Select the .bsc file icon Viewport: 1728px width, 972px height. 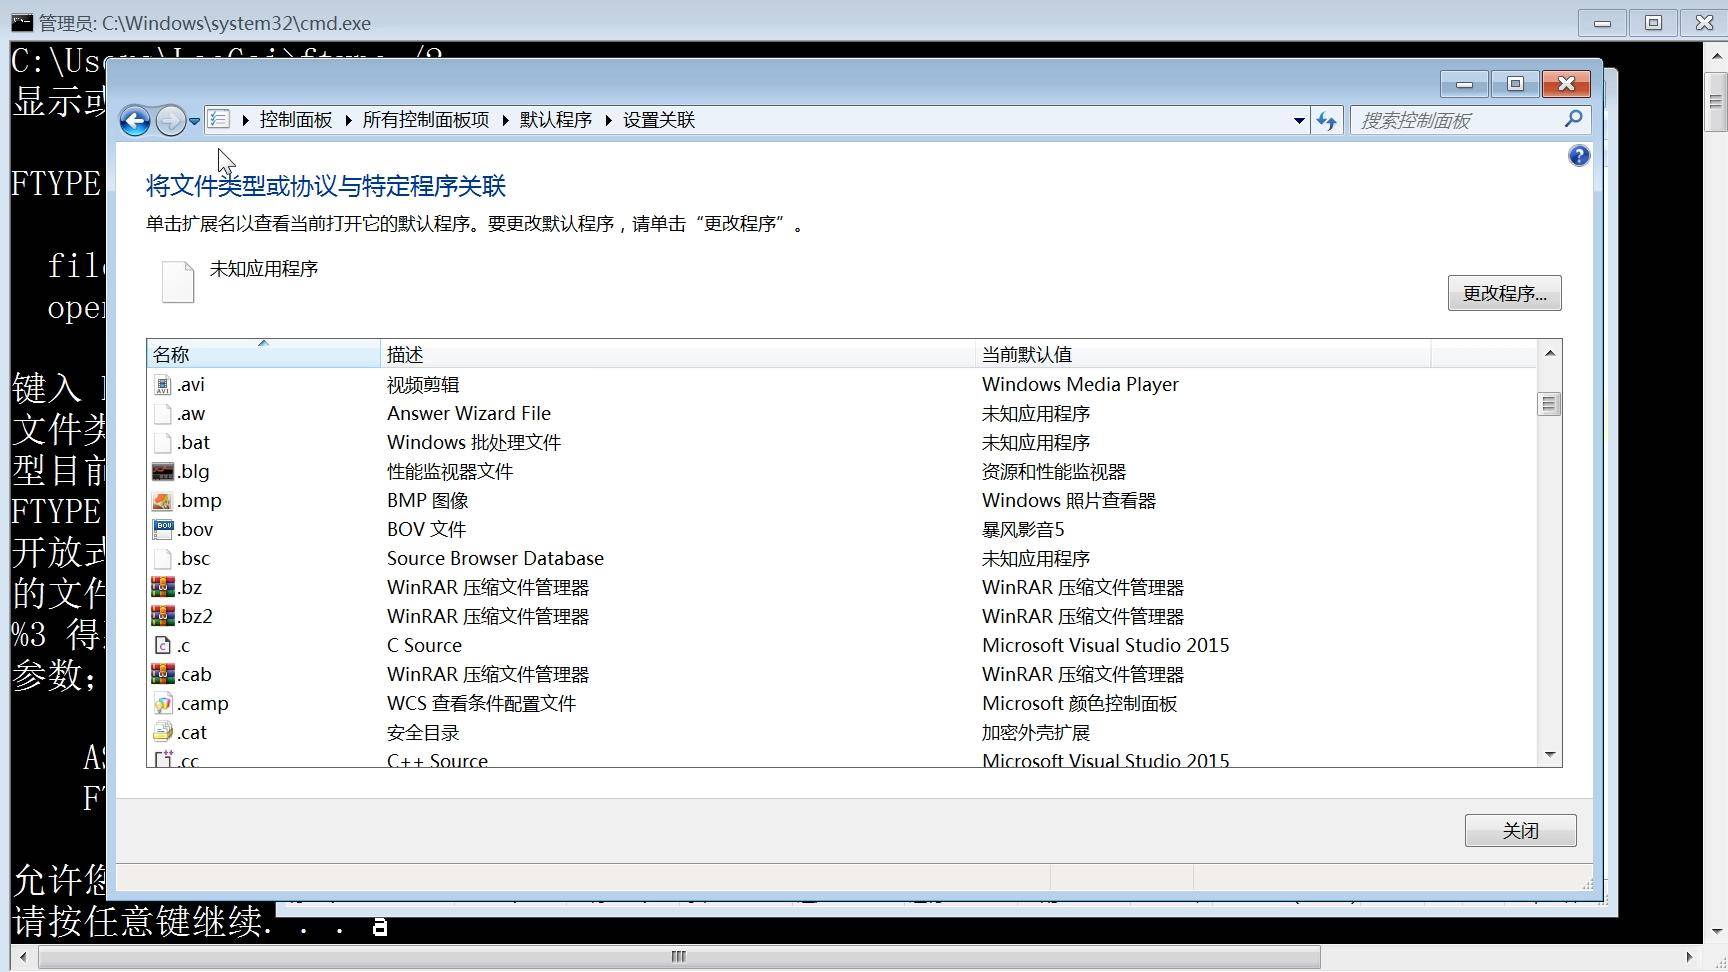[x=163, y=559]
